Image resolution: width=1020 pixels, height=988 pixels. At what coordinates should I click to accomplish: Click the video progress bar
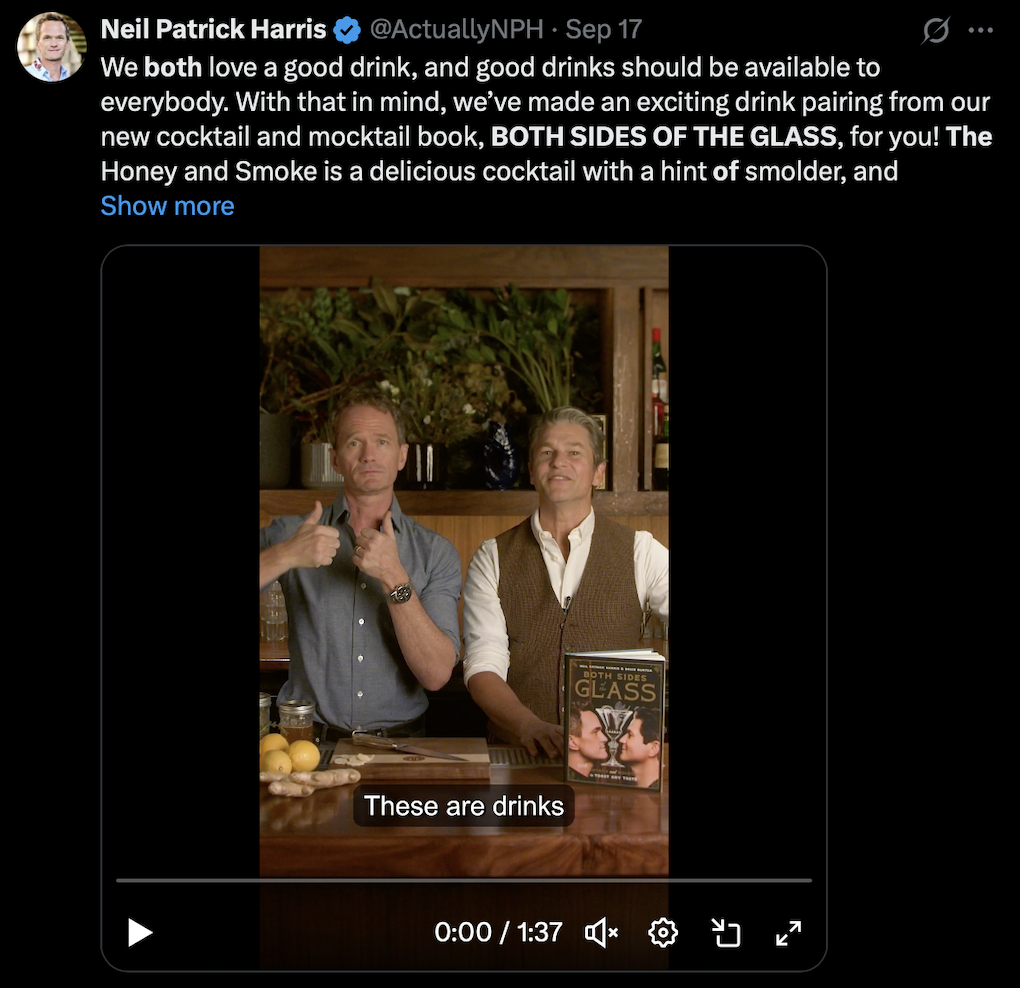pos(464,880)
